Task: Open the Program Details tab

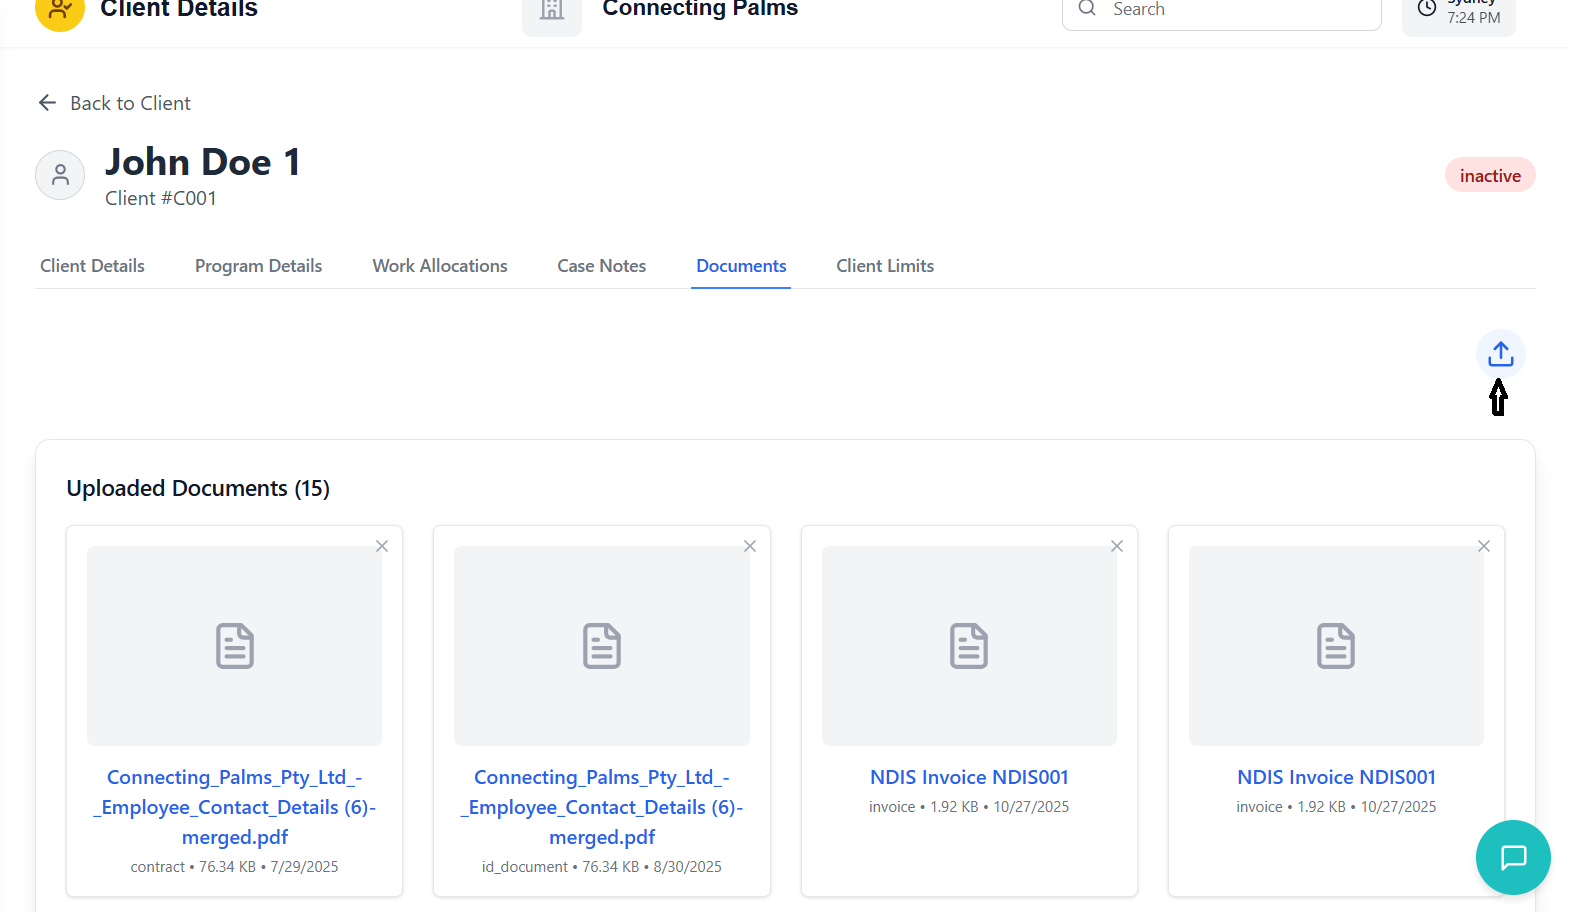Action: click(x=258, y=266)
